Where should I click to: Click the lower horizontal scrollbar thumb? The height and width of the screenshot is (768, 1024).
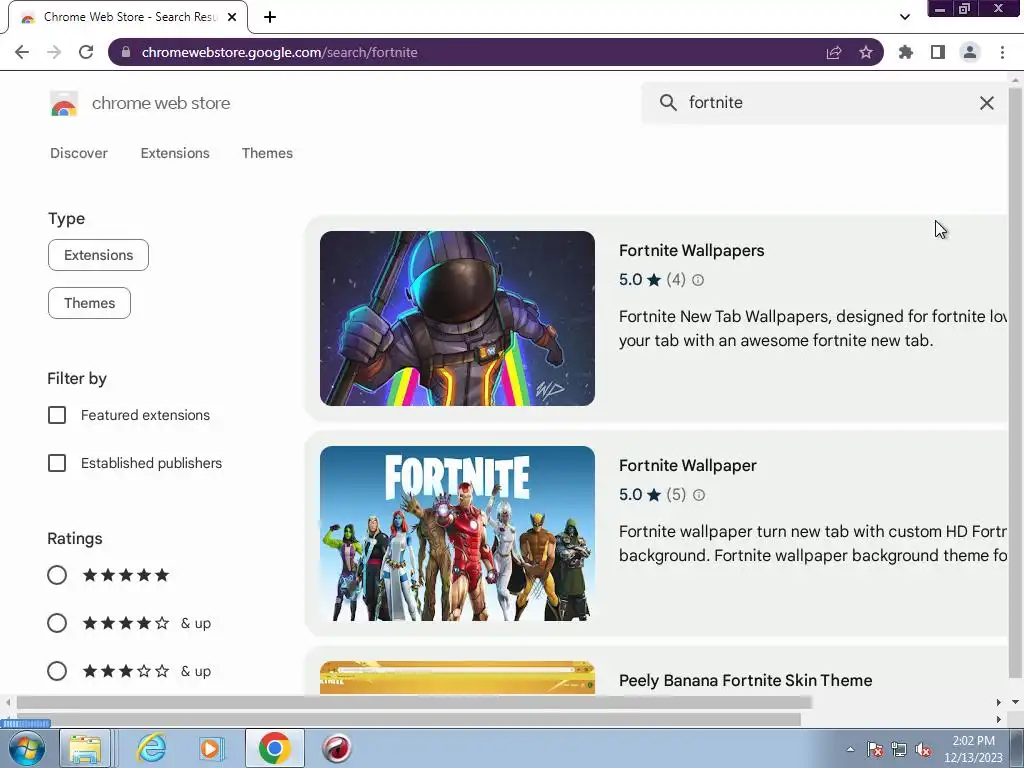(409, 720)
